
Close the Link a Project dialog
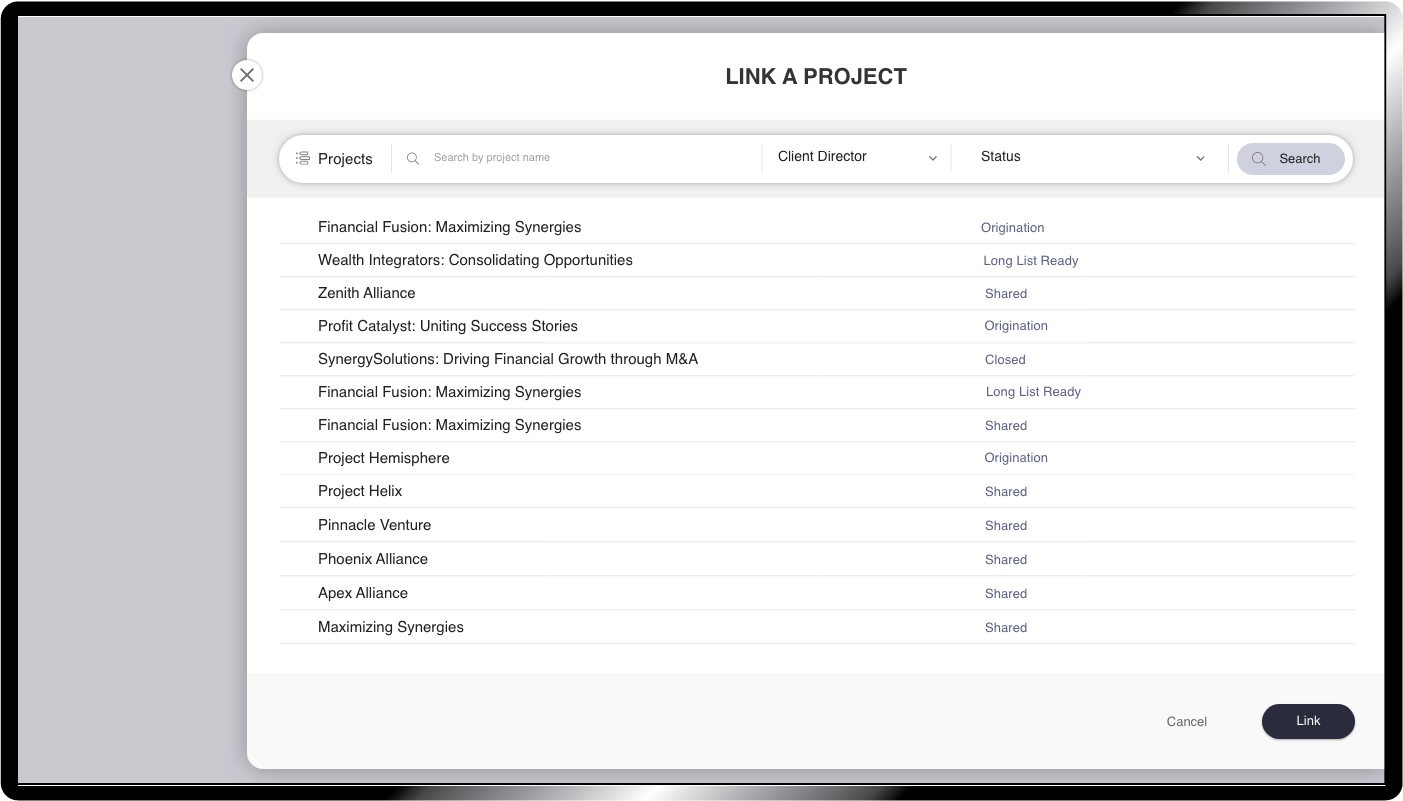click(247, 75)
